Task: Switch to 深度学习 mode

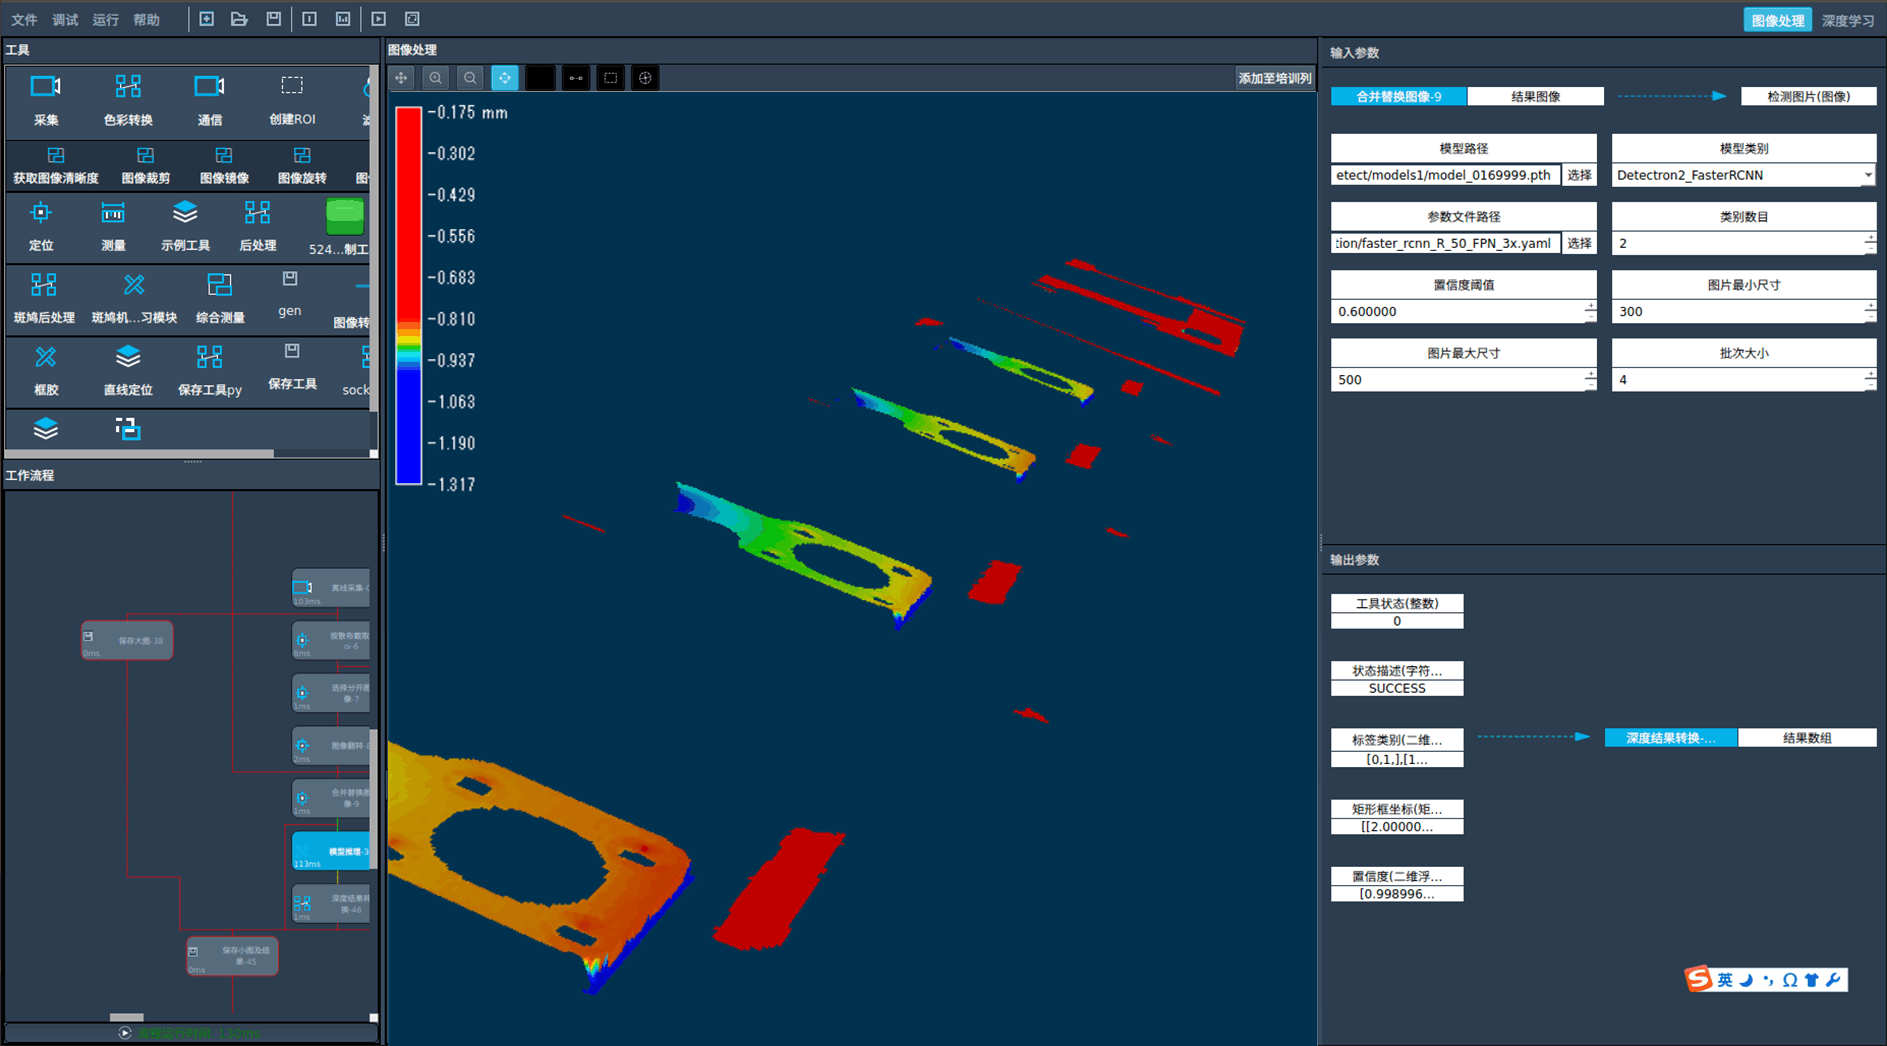Action: tap(1847, 20)
